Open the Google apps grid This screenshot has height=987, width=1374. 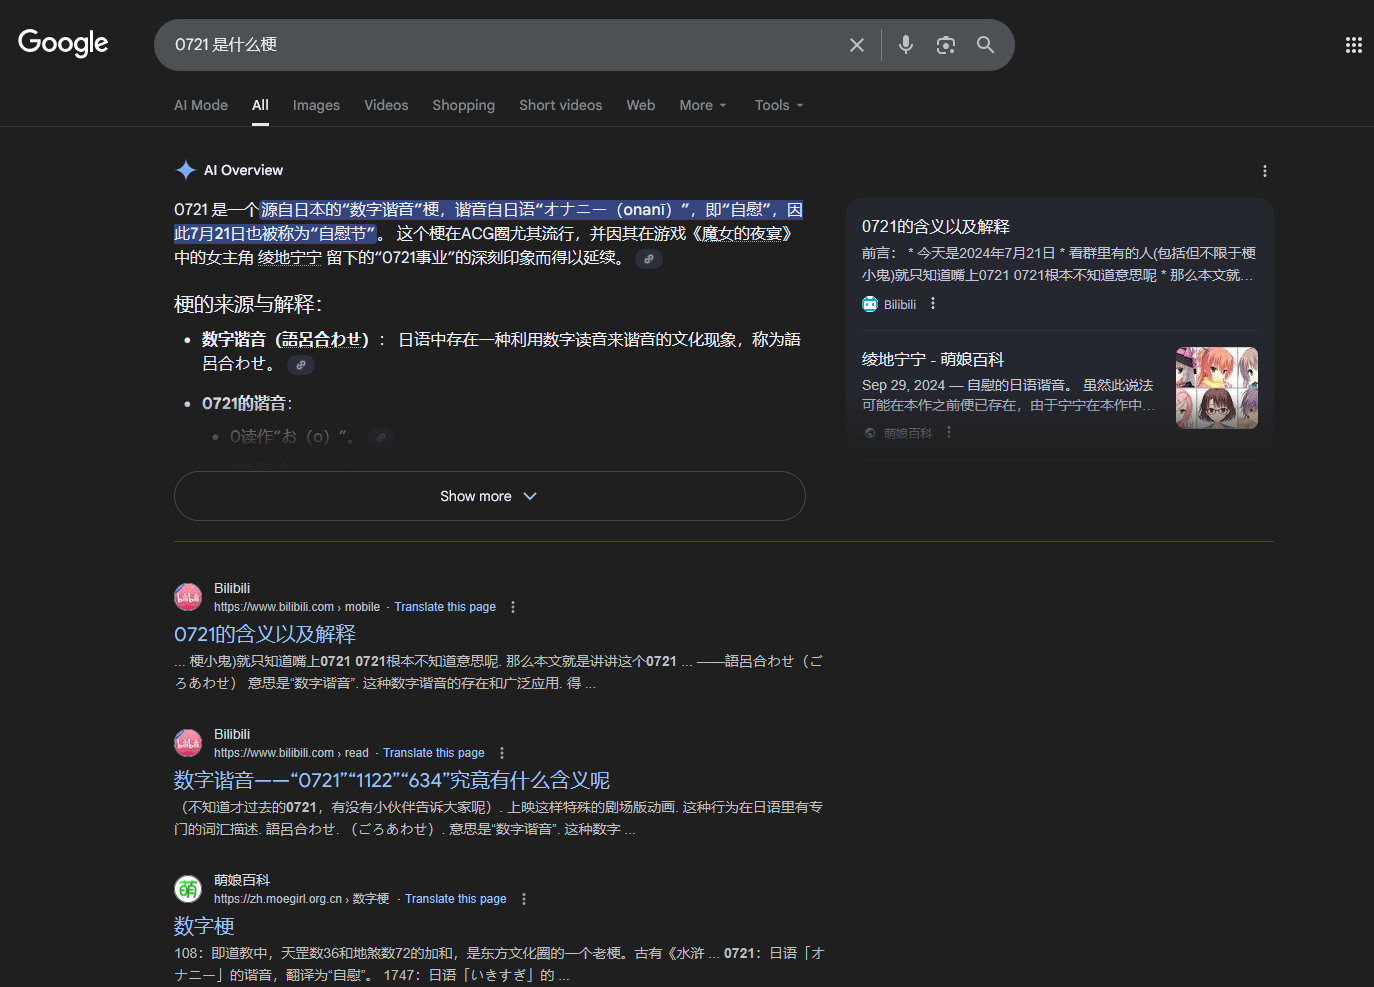(1353, 45)
